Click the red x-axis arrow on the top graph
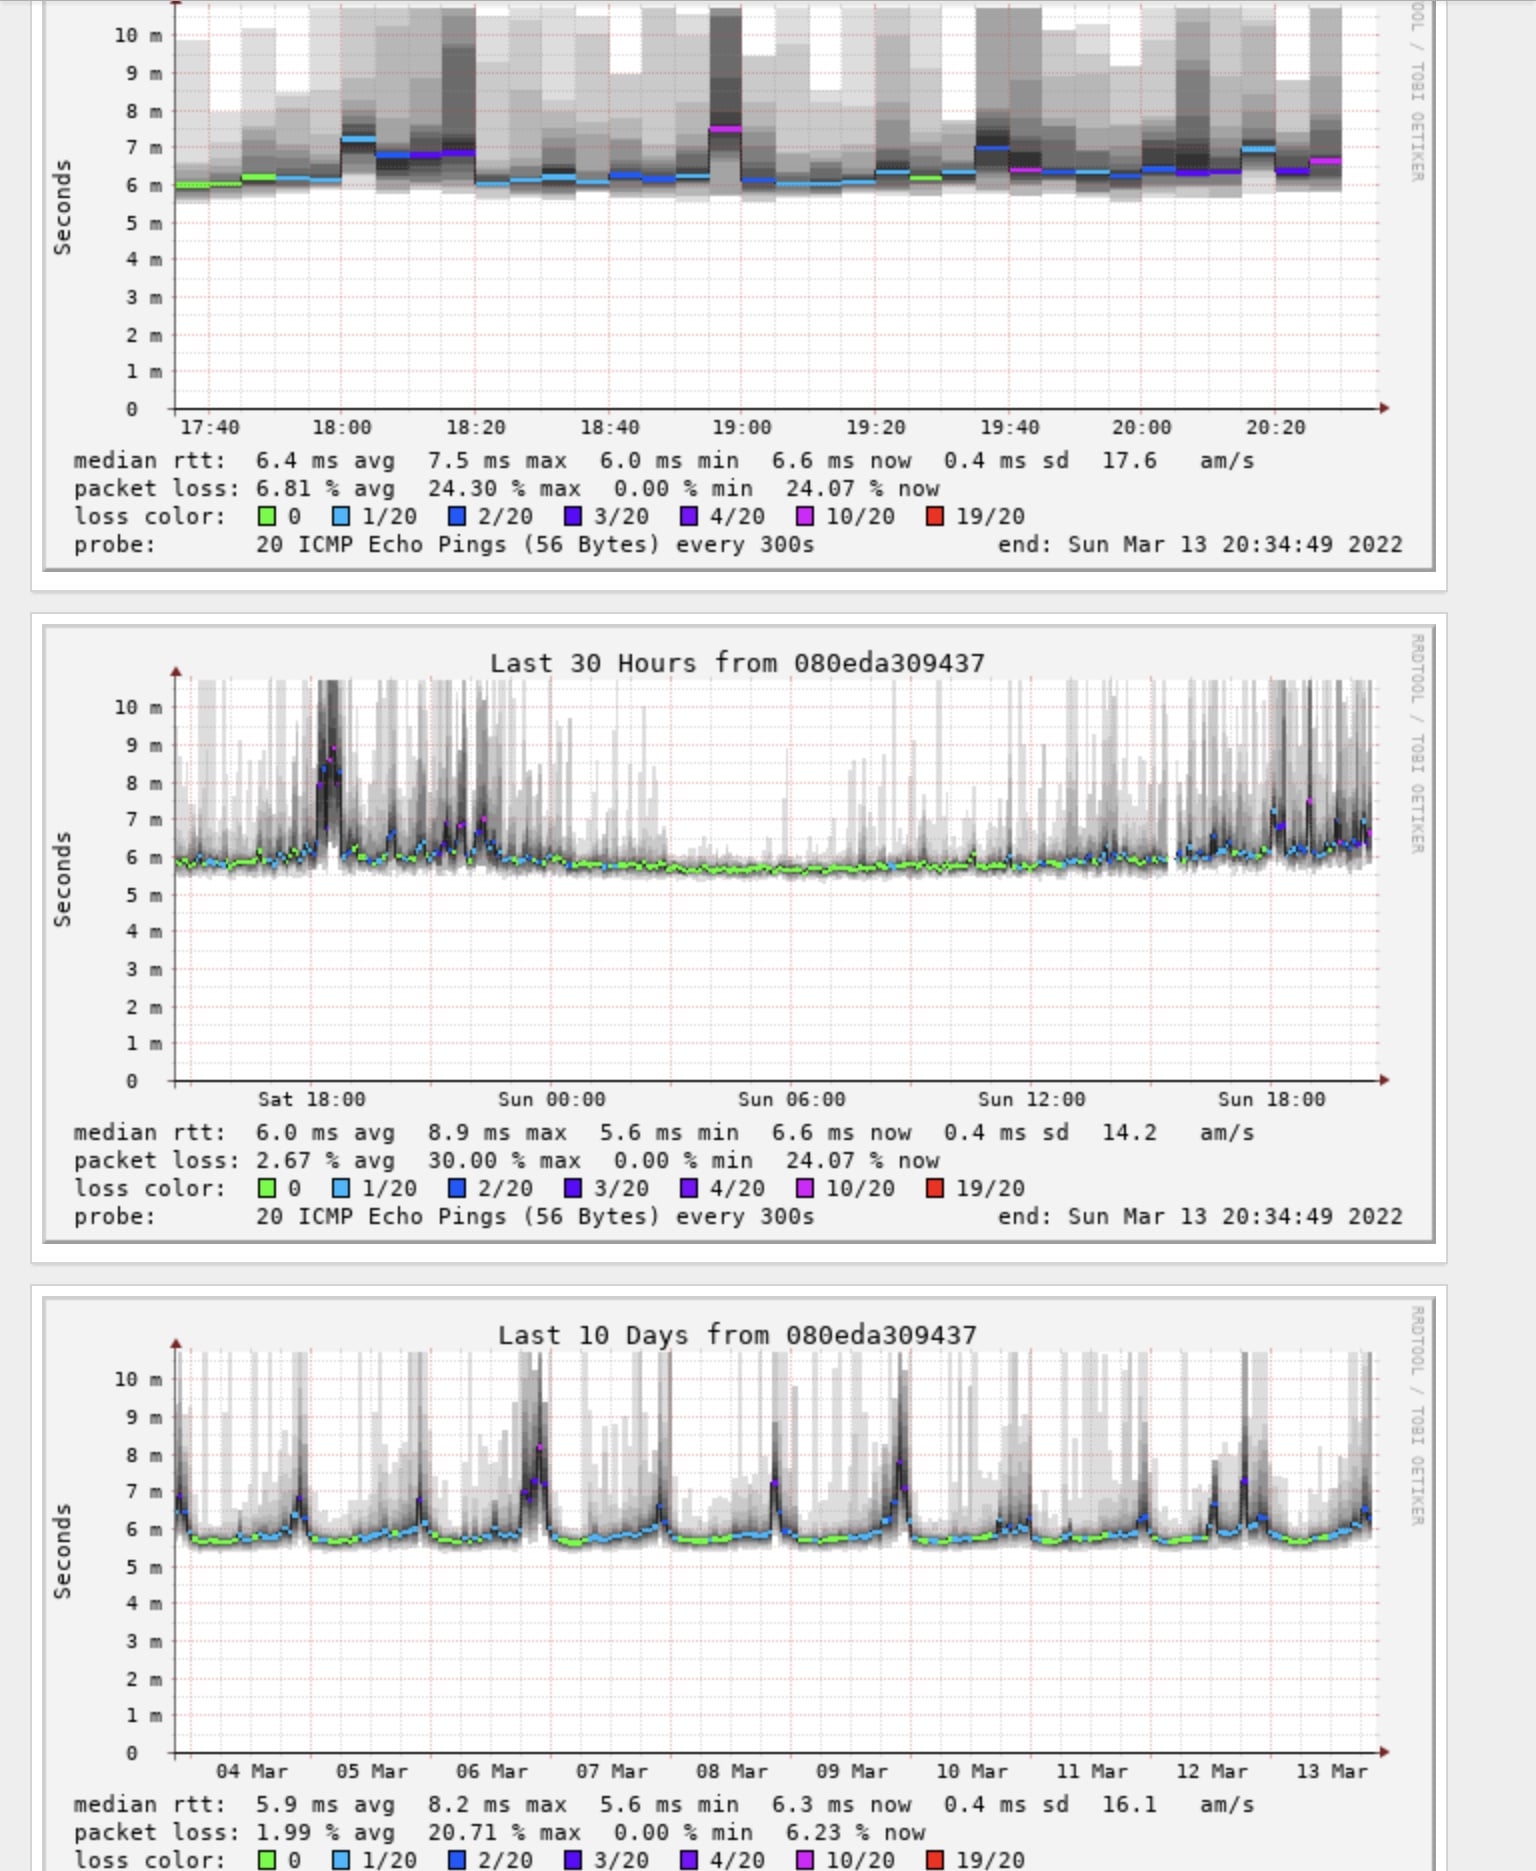1536x1871 pixels. tap(1384, 408)
